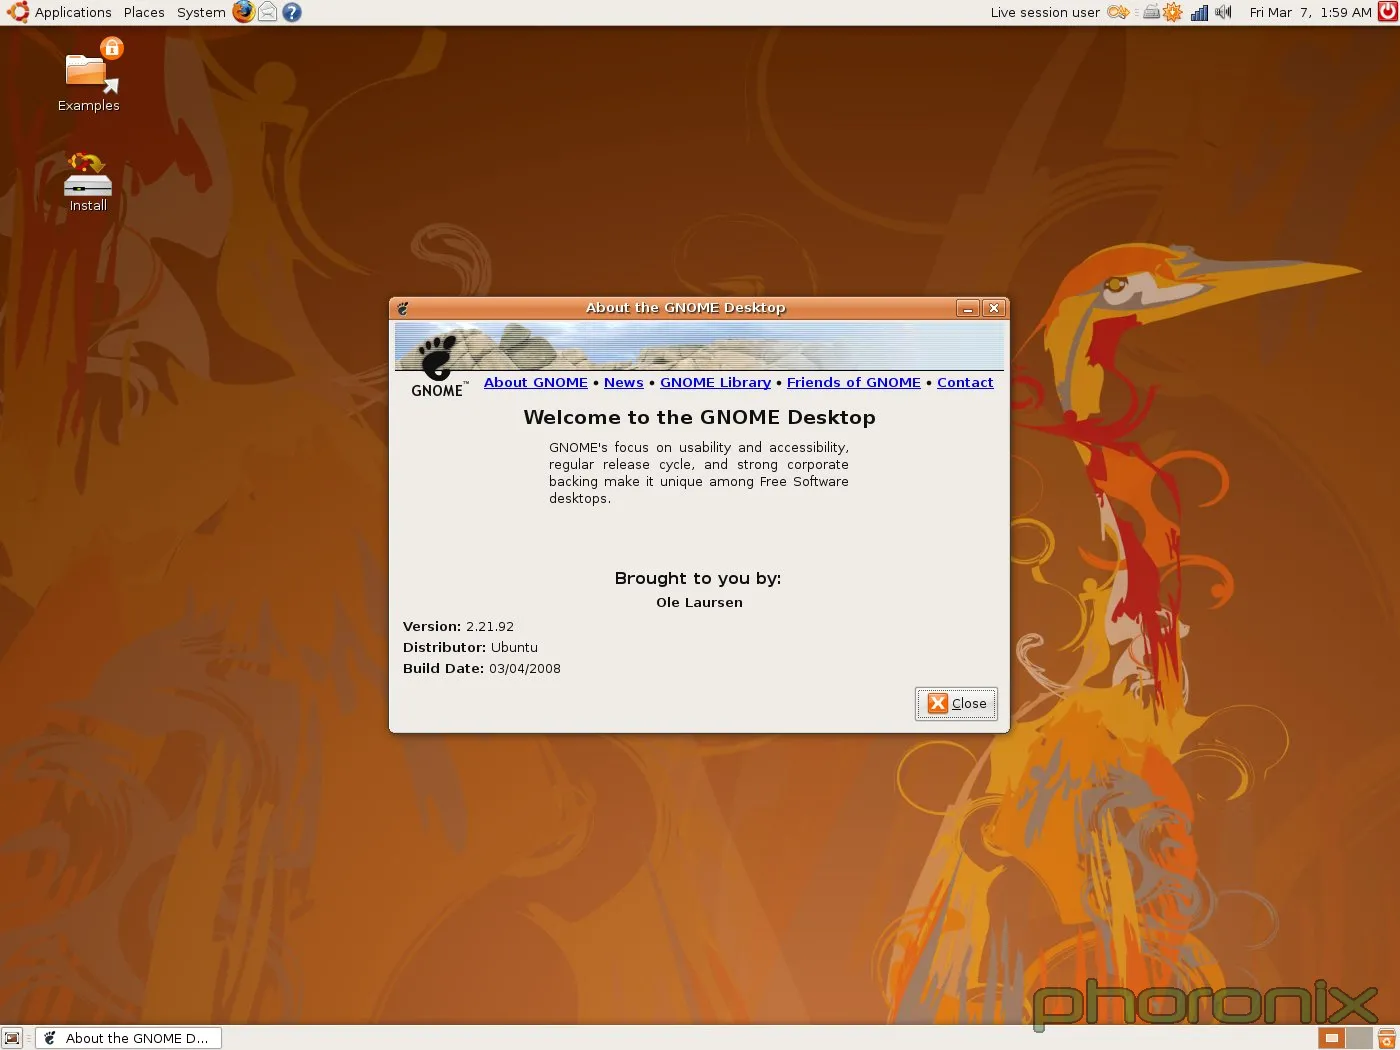This screenshot has width=1400, height=1050.
Task: Open the Places menu
Action: 144,12
